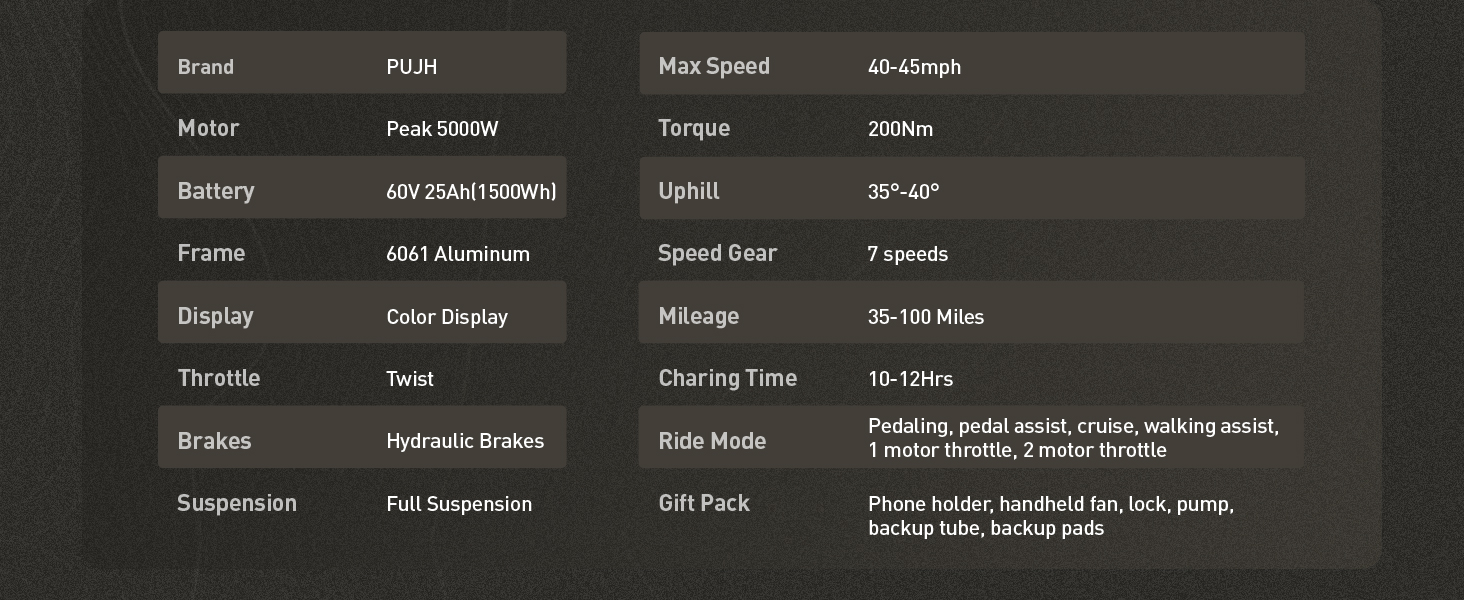The image size is (1464, 600).
Task: Click the Peak 5000W motor value
Action: [x=442, y=129]
